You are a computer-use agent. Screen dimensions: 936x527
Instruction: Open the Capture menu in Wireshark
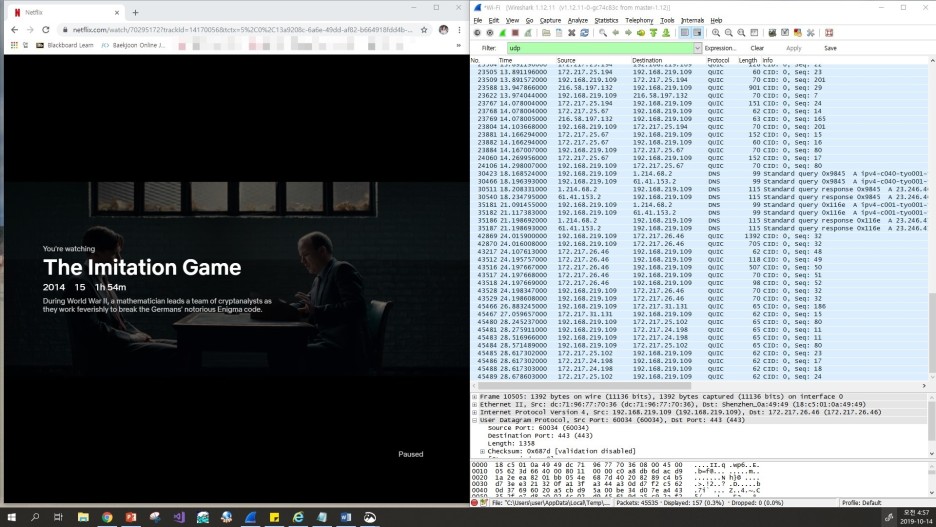[550, 20]
